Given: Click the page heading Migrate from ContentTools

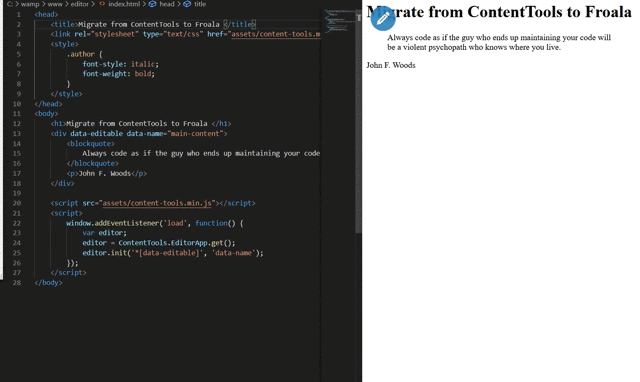Looking at the screenshot, I should (499, 12).
